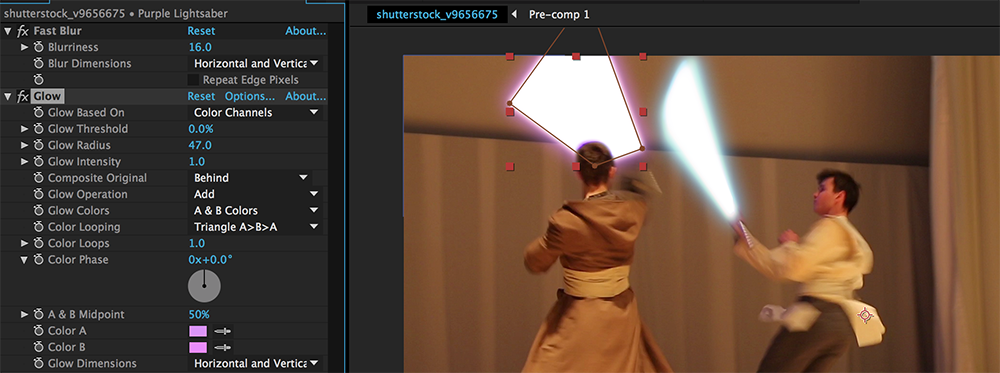Enable the Glow Based On stopwatch
Image resolution: width=1000 pixels, height=373 pixels.
coord(38,113)
